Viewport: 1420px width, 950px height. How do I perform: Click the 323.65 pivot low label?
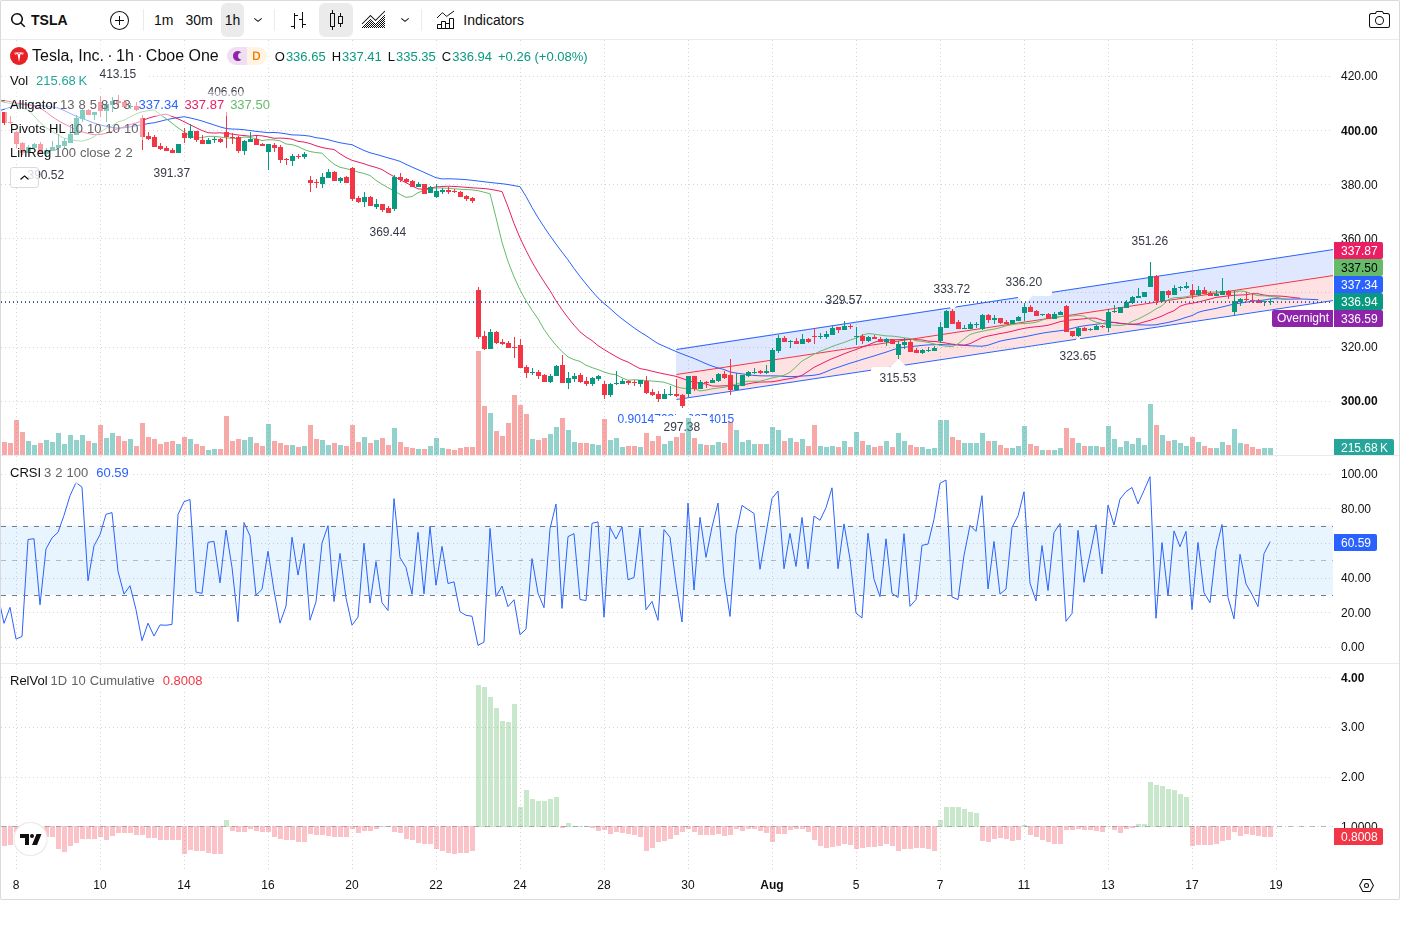coord(1078,356)
